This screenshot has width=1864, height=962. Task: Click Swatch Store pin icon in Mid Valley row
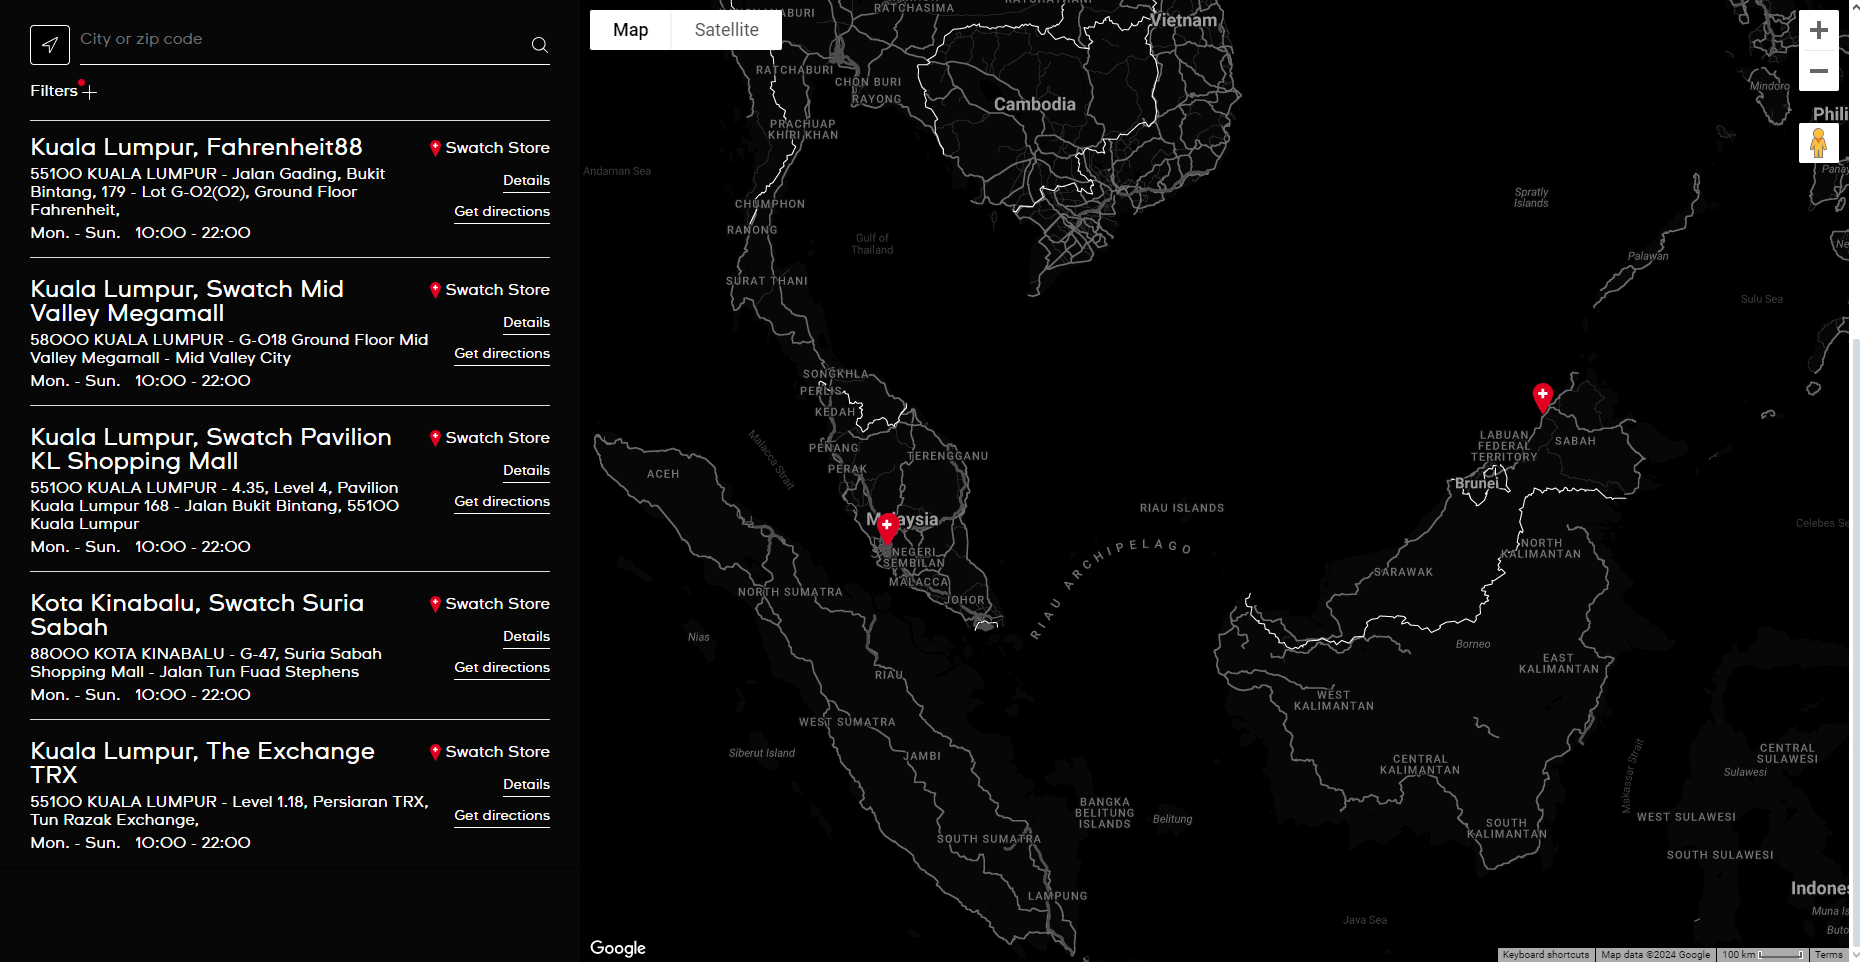click(435, 290)
